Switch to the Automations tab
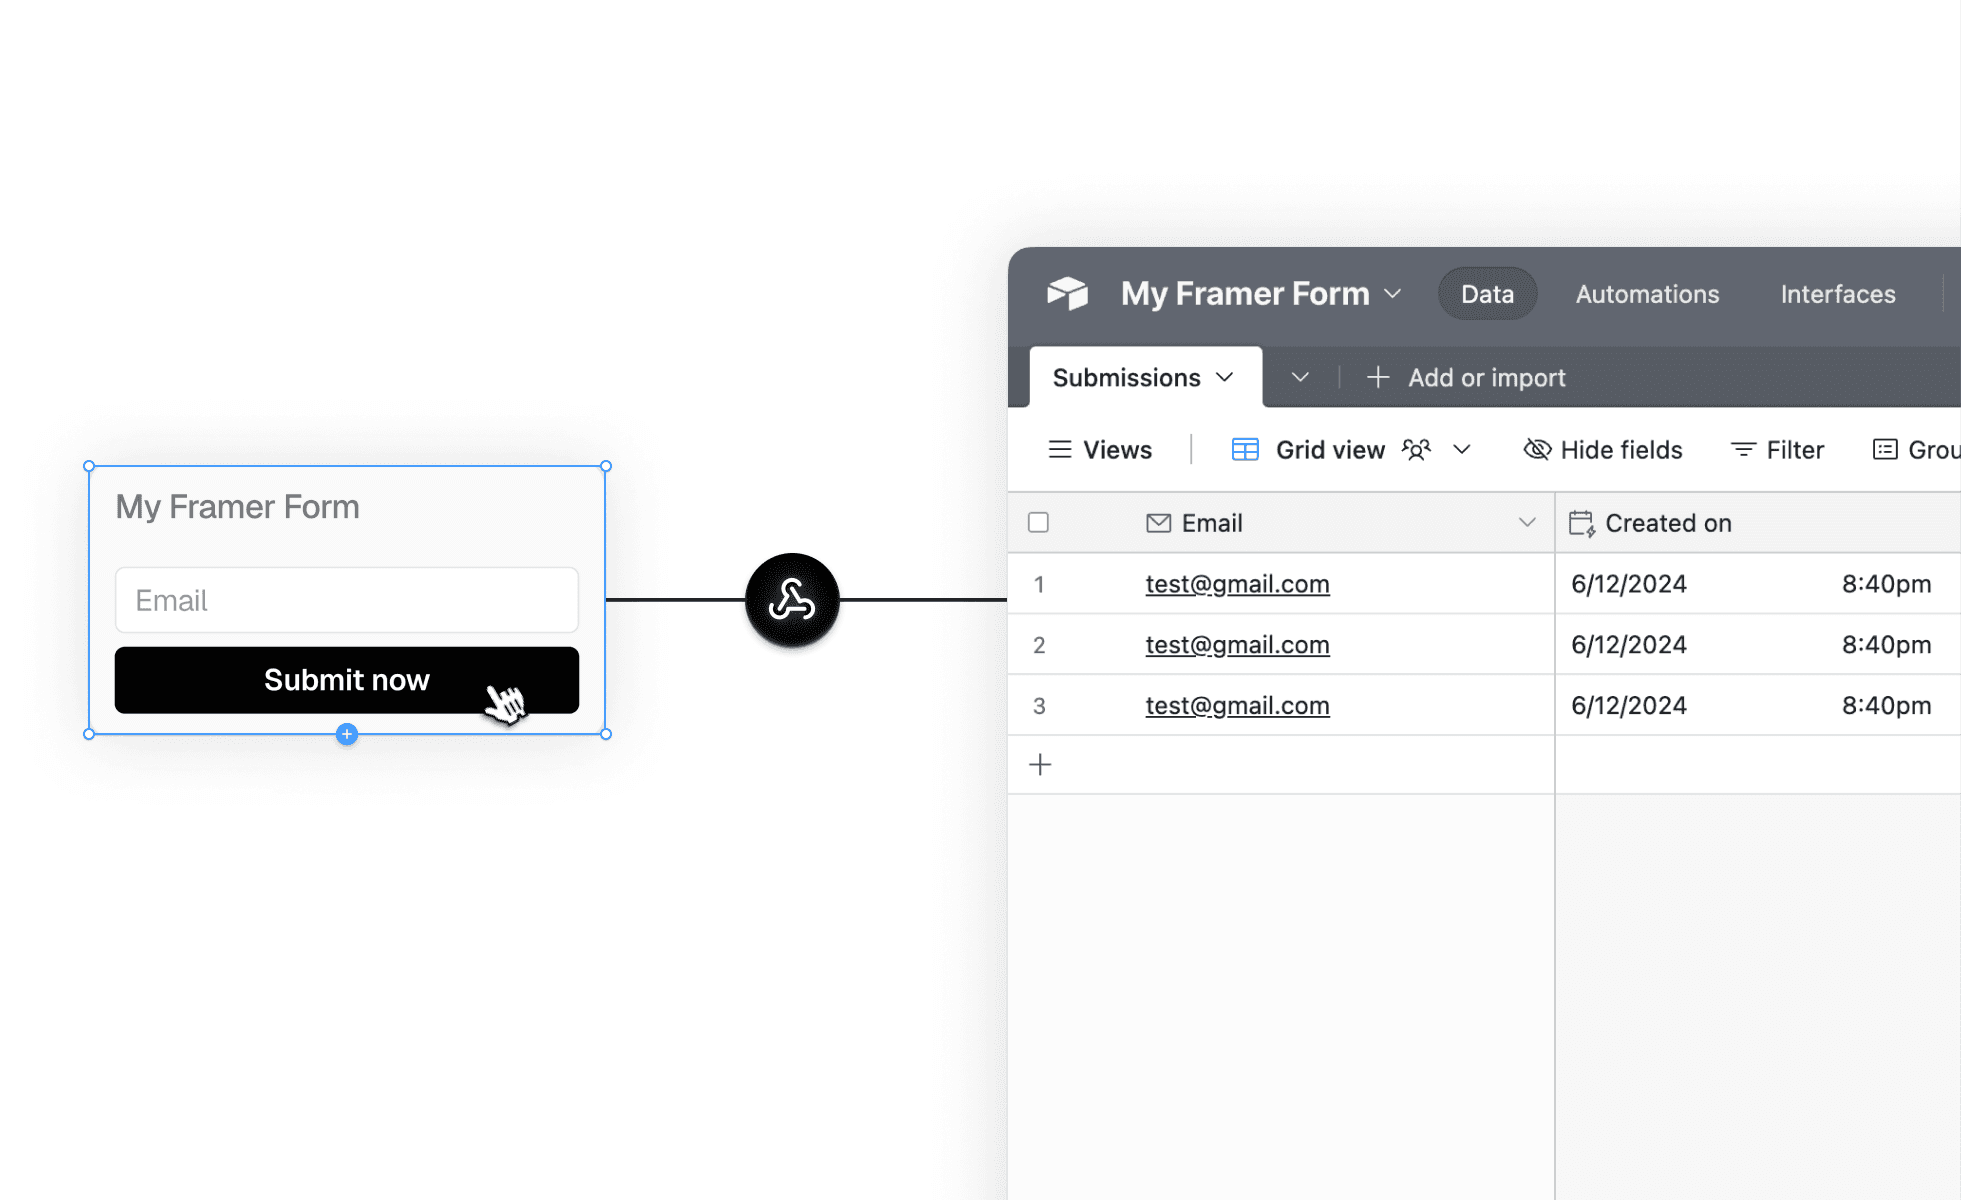The height and width of the screenshot is (1200, 1961). (1647, 294)
